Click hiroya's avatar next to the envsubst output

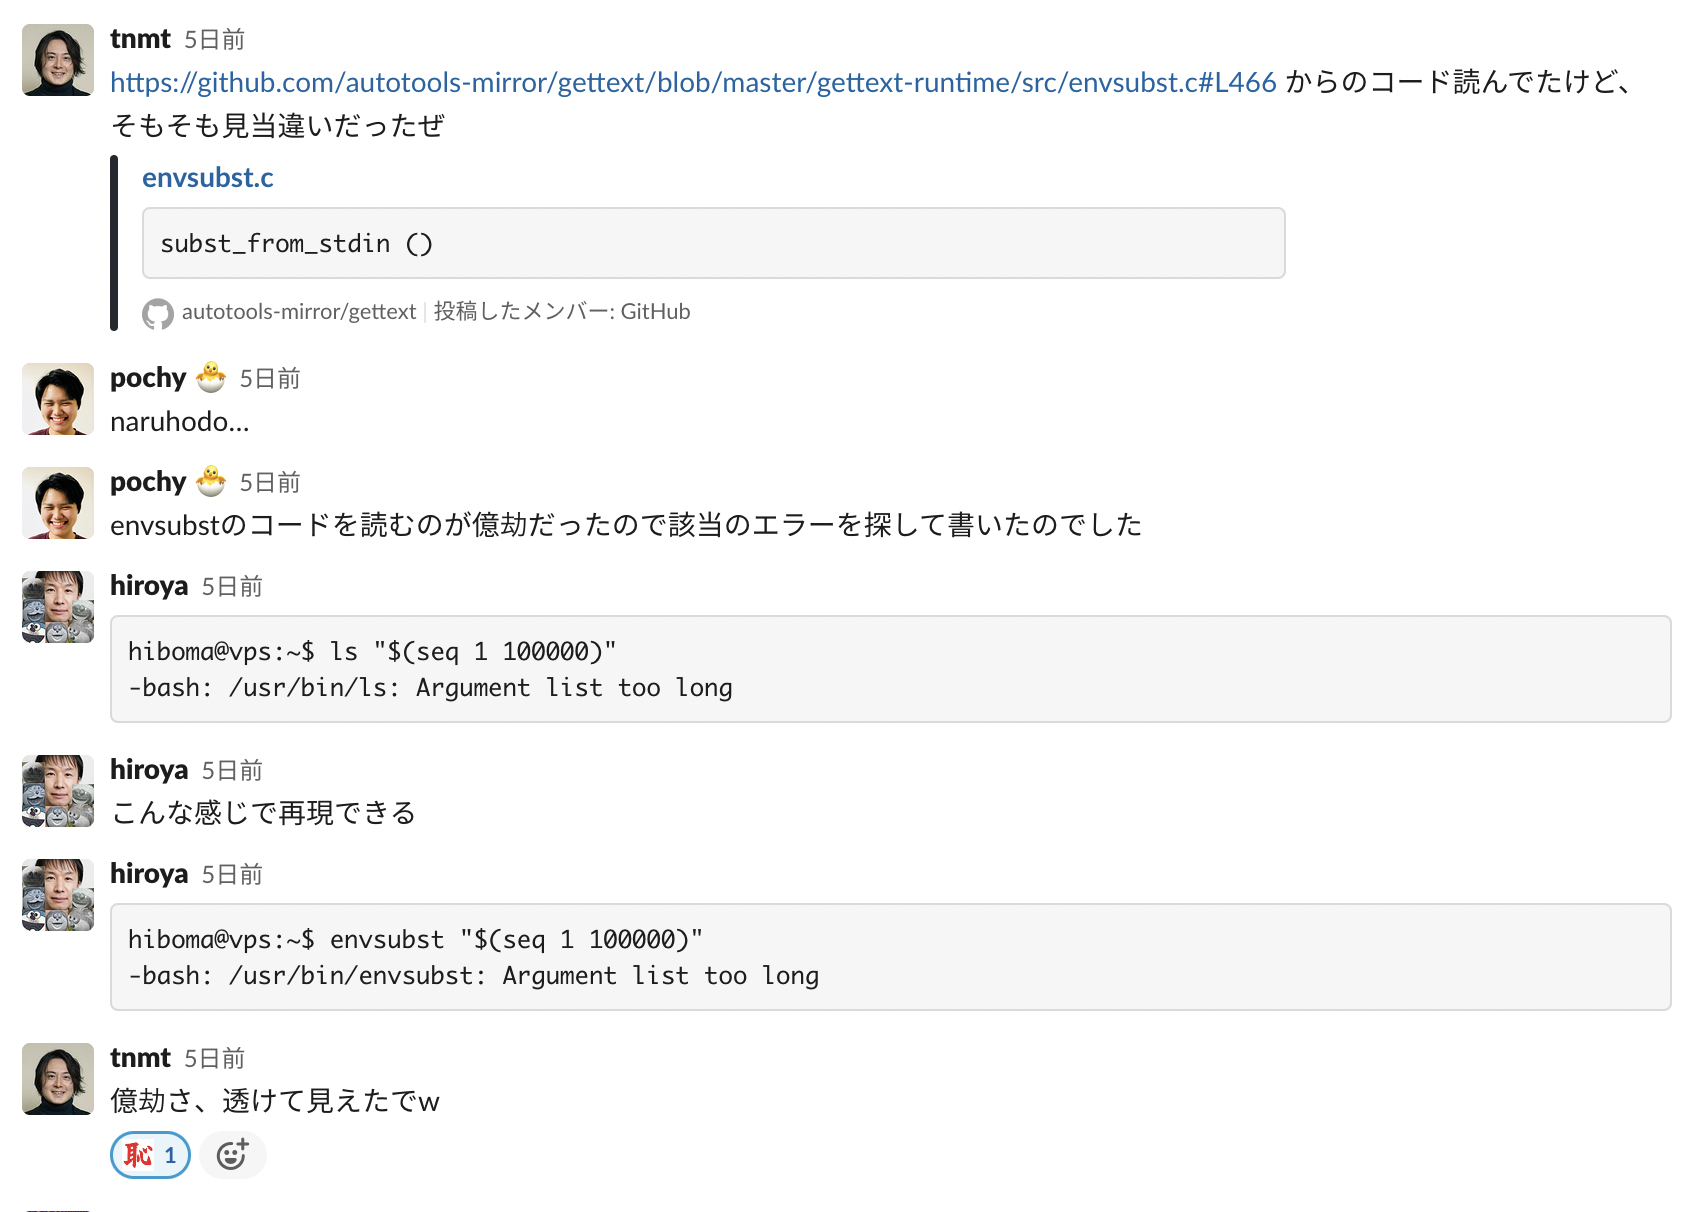pos(57,894)
